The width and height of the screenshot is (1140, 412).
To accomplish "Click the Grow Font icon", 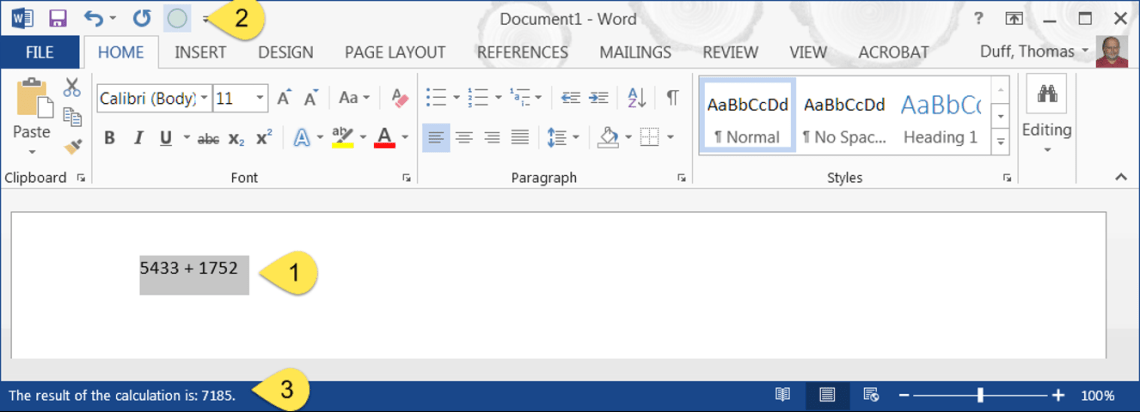I will [285, 97].
